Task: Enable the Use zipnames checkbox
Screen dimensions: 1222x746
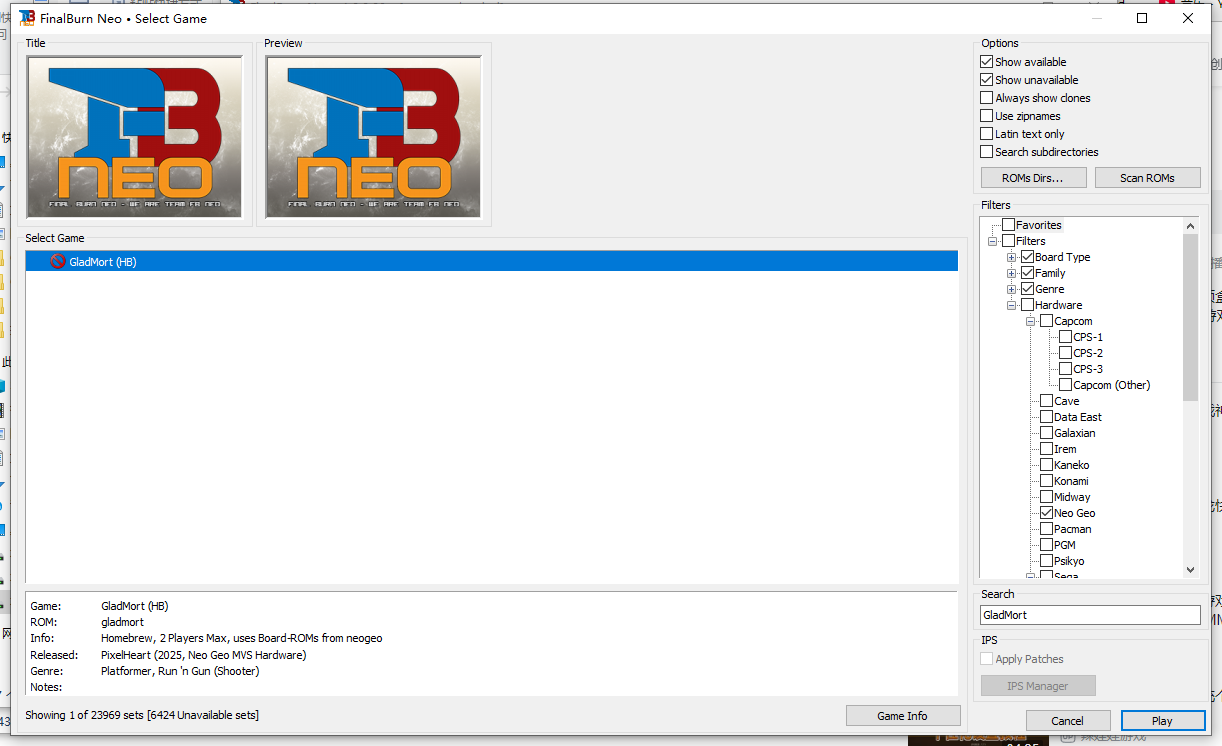Action: (987, 116)
